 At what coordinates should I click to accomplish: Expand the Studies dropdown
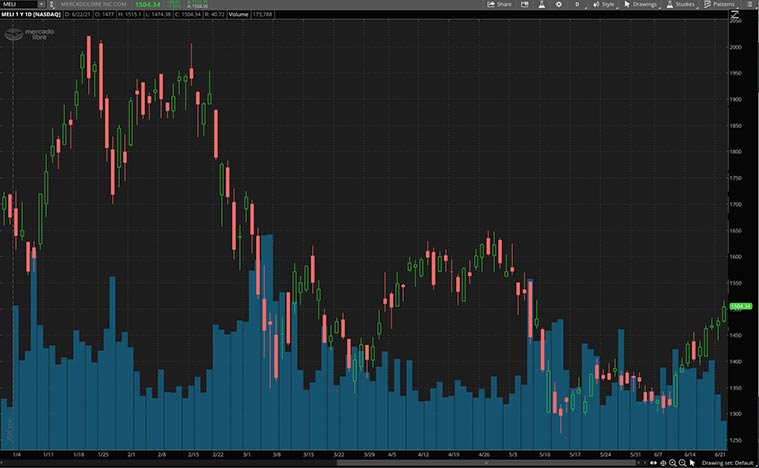(x=680, y=4)
